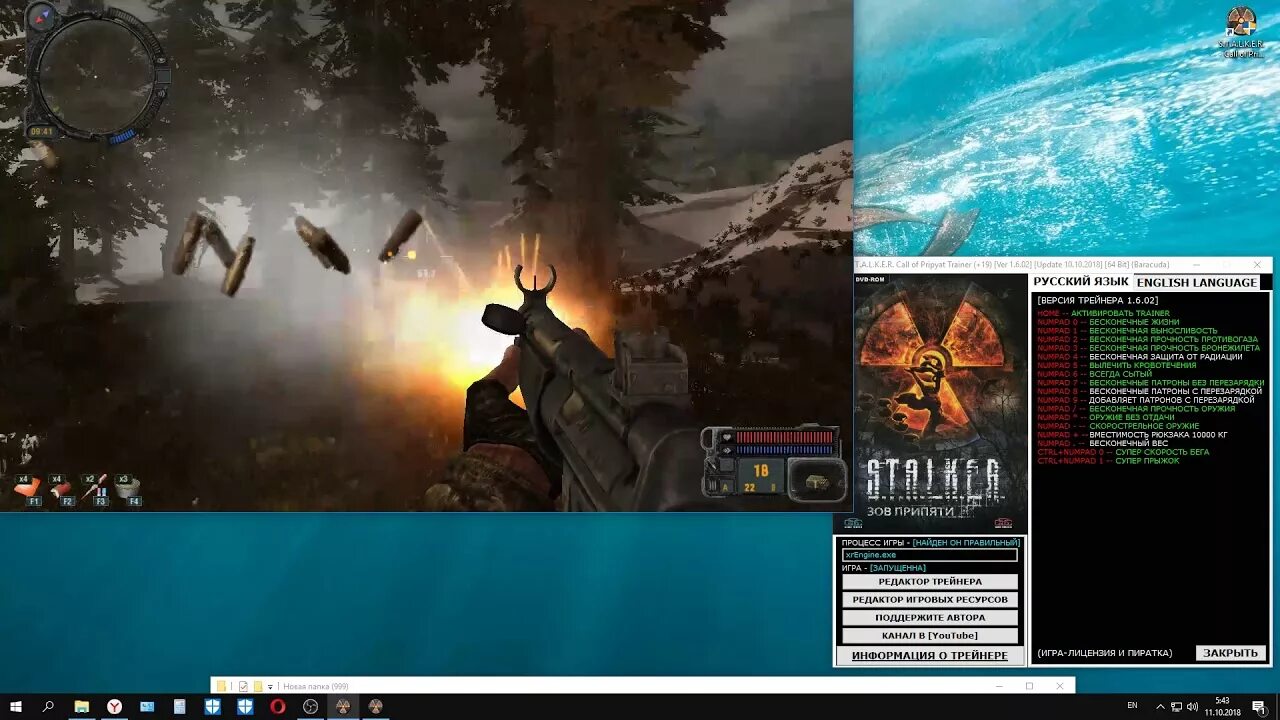Click [ЗАПУЩЕННА] game status text
Viewport: 1280px width, 720px height.
(898, 568)
